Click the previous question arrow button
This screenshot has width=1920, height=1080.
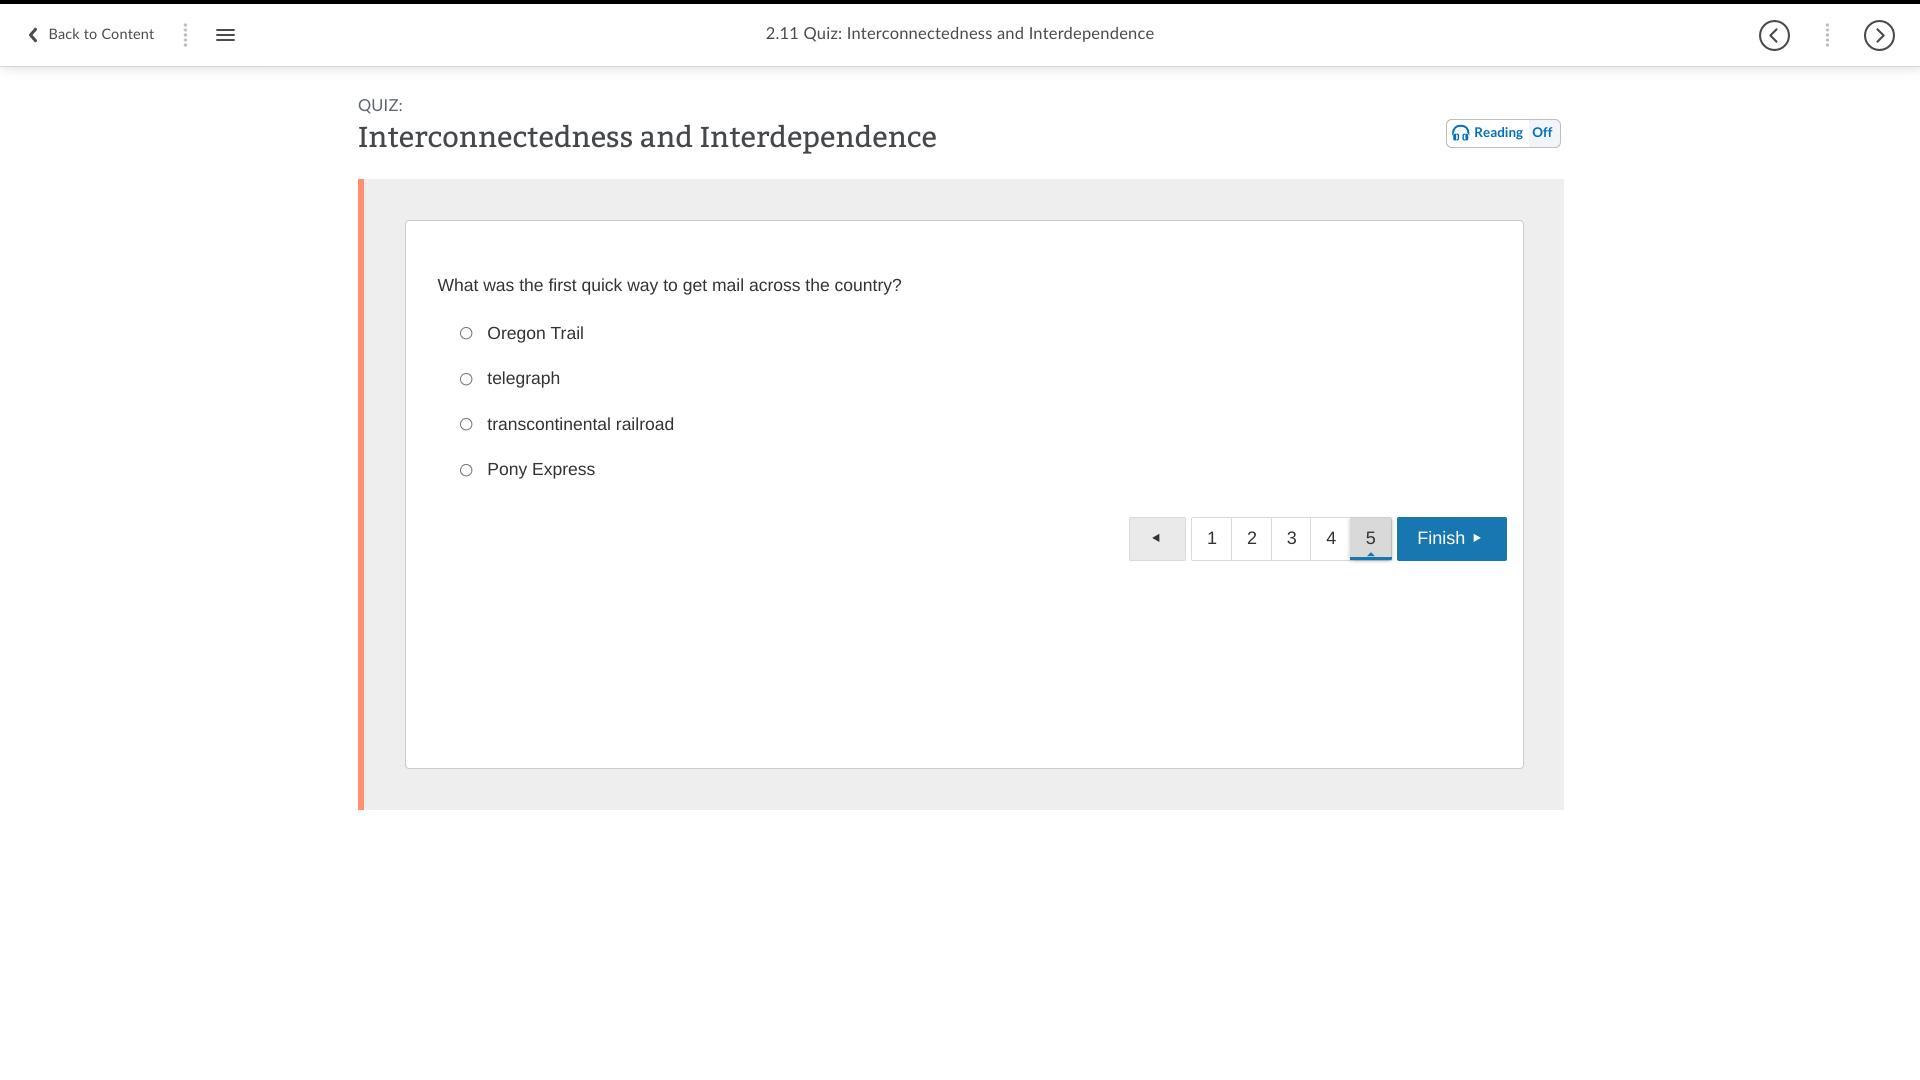(1156, 538)
